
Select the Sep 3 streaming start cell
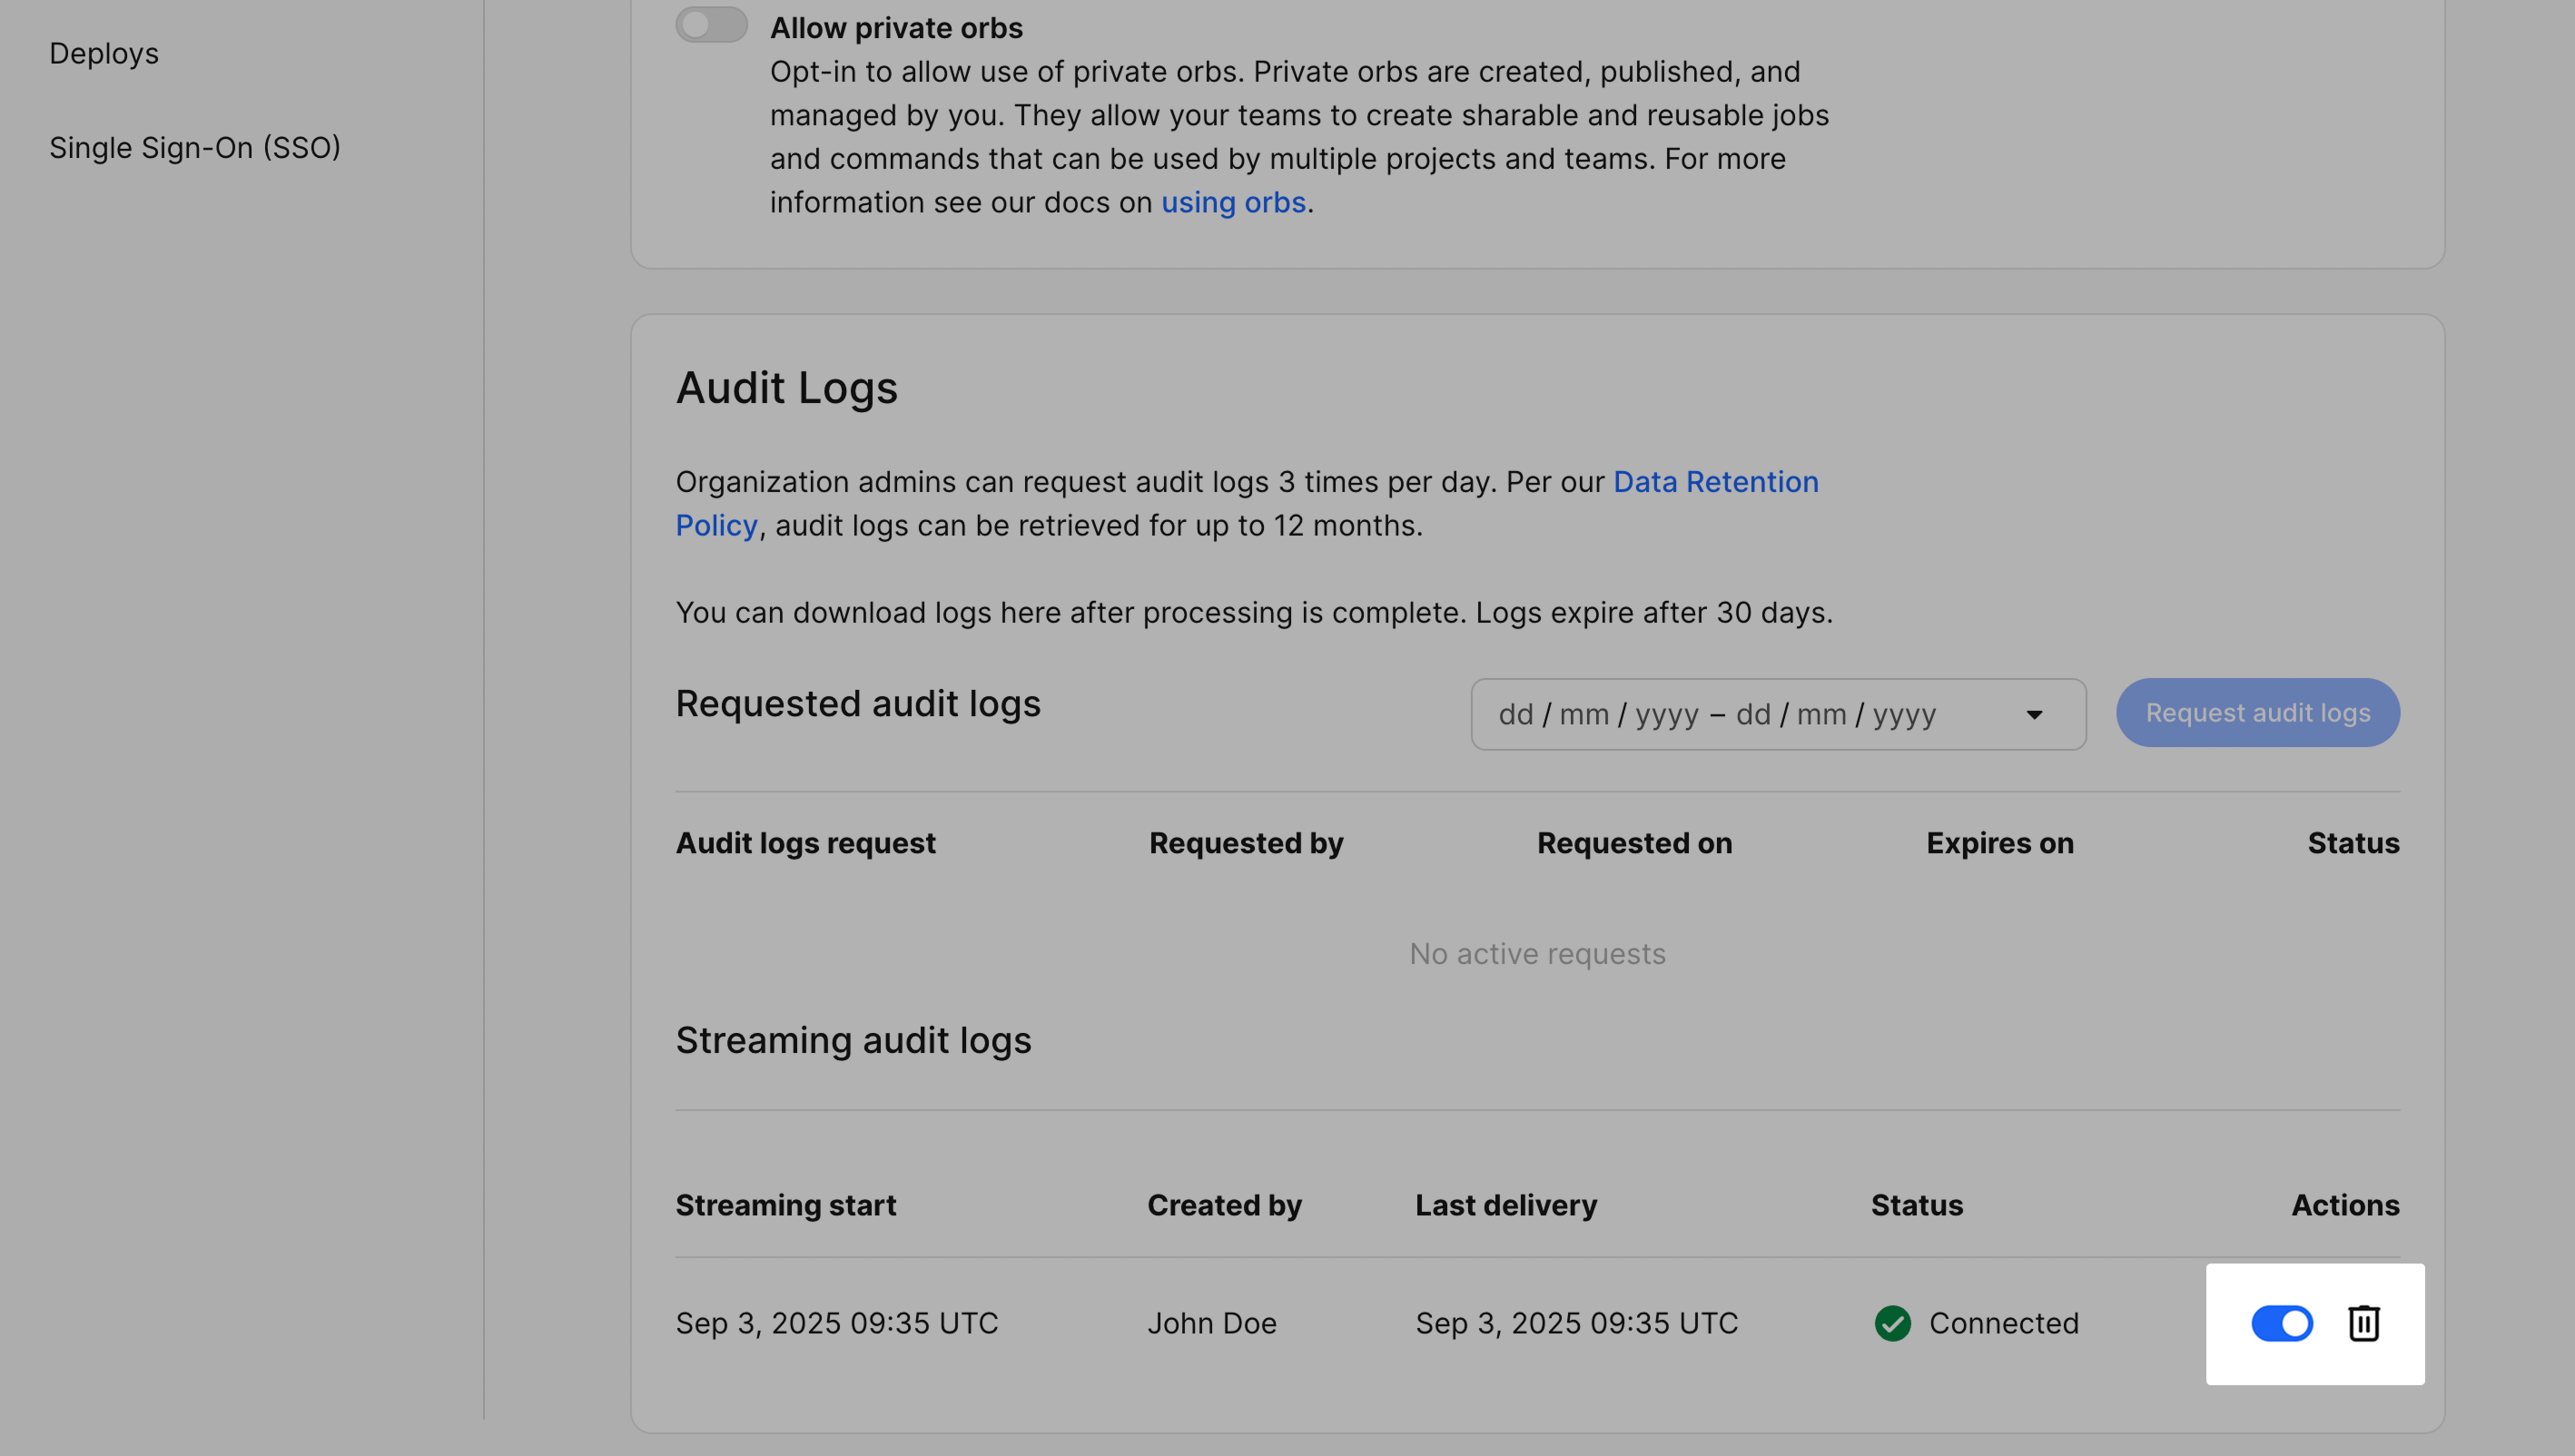[x=836, y=1323]
